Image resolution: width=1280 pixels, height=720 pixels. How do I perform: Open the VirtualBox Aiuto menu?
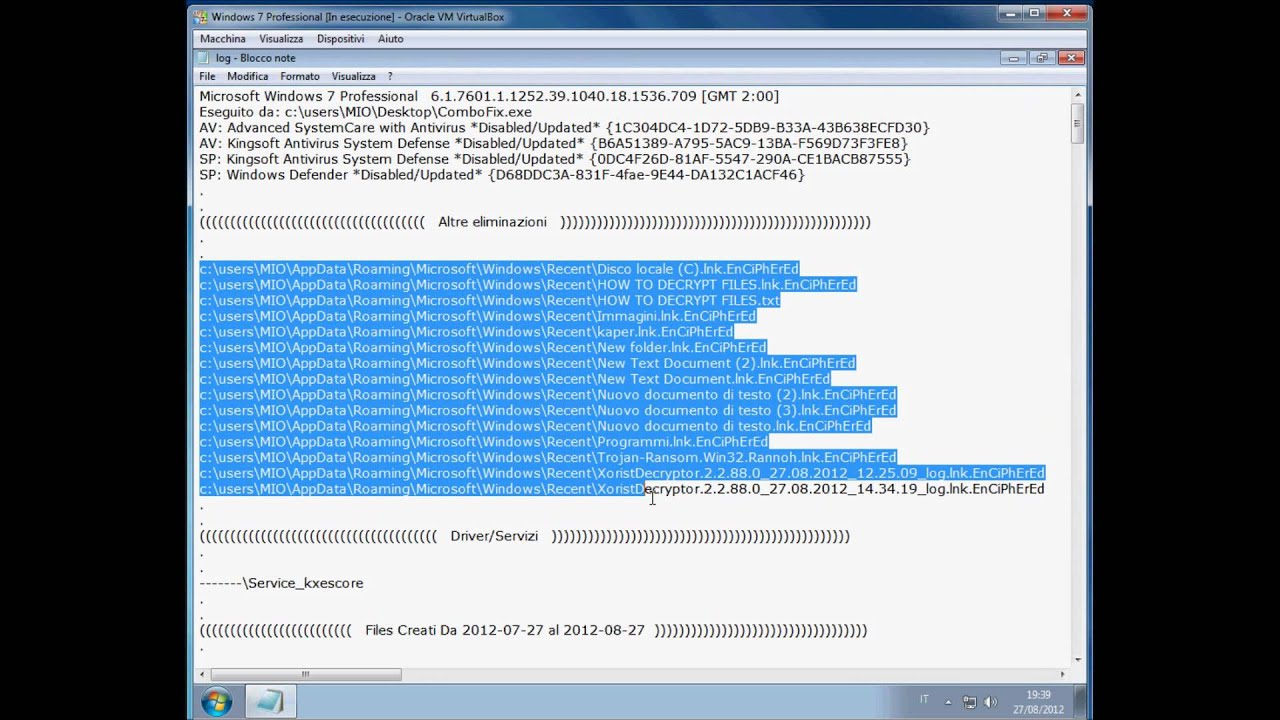click(x=391, y=38)
